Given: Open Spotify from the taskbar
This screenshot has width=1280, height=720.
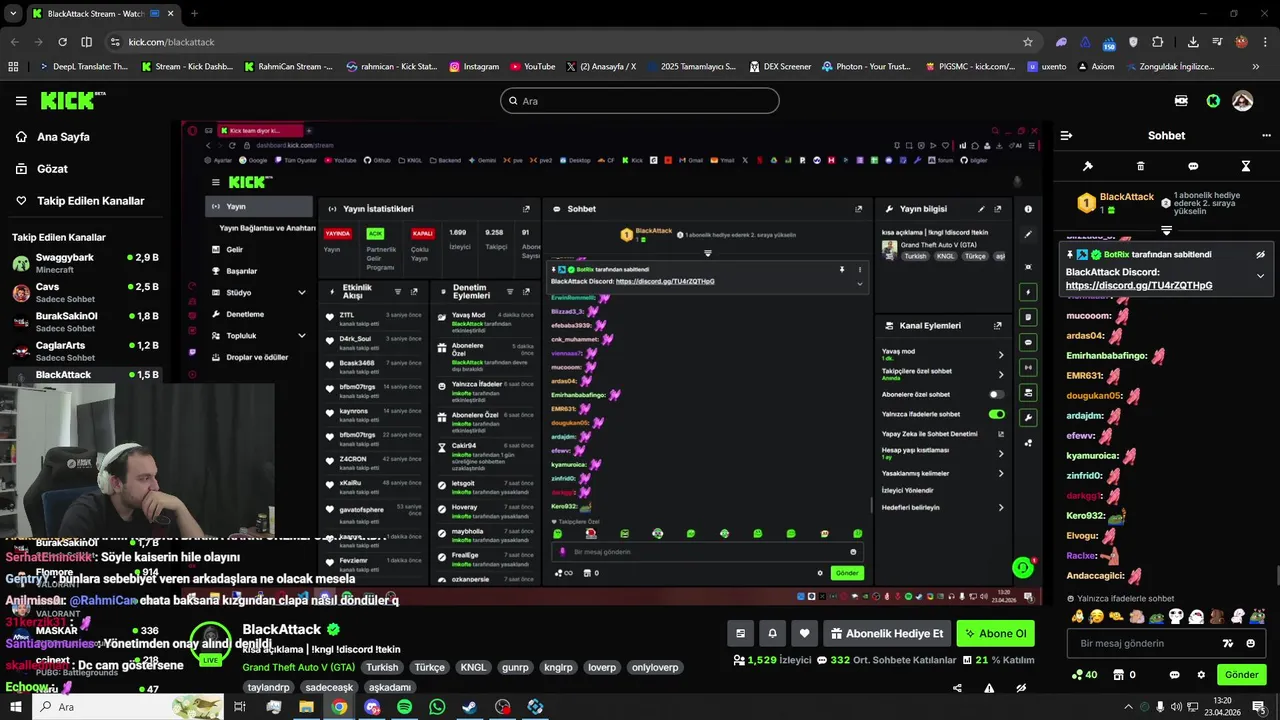Looking at the screenshot, I should click(404, 707).
